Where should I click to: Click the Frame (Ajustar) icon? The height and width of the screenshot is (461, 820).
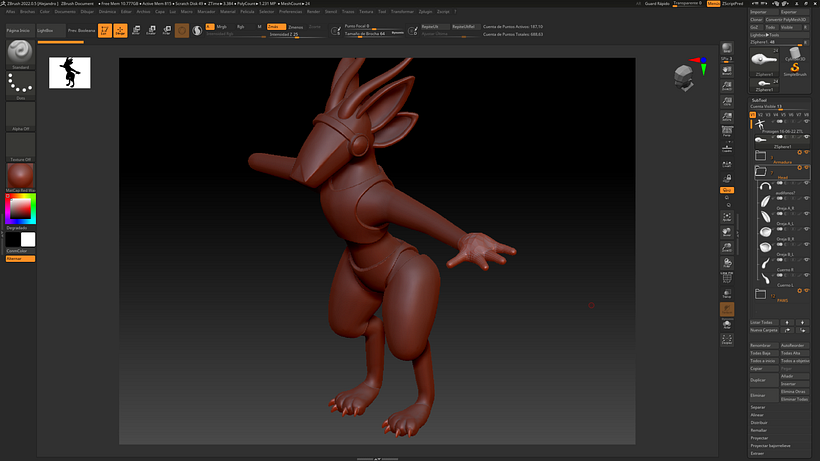pos(727,216)
